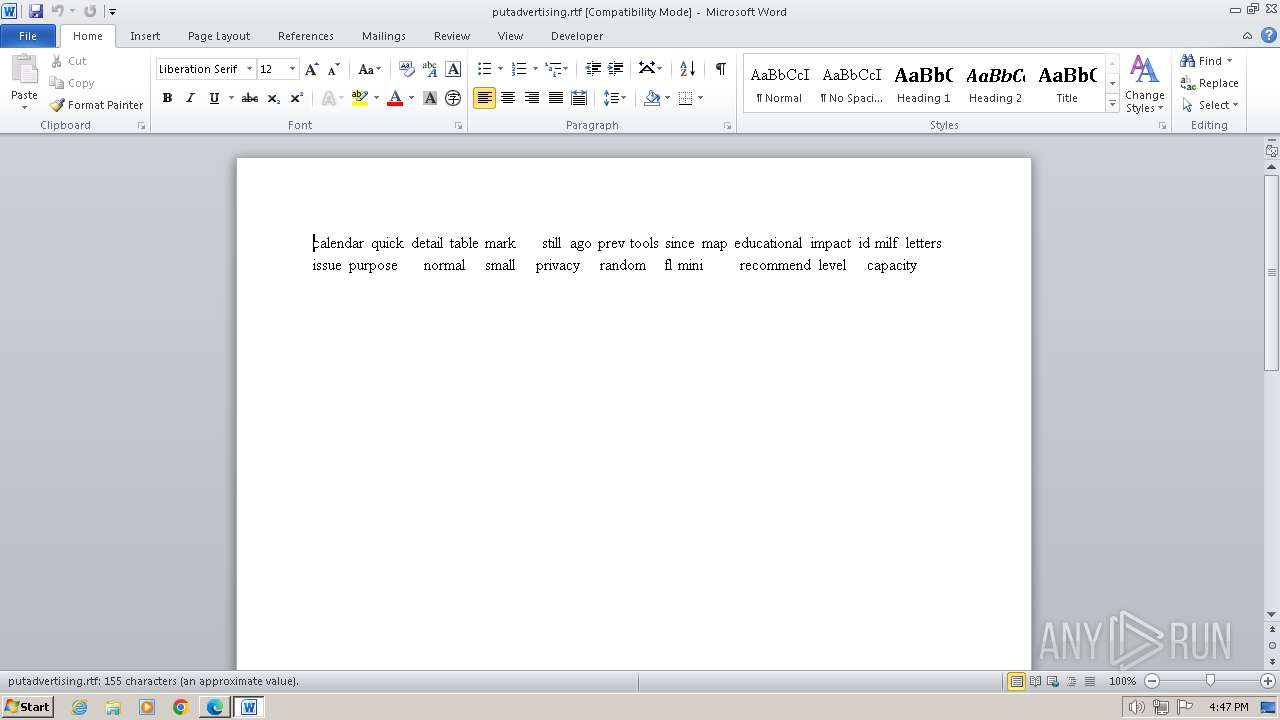Open Chrome from the taskbar

point(181,707)
